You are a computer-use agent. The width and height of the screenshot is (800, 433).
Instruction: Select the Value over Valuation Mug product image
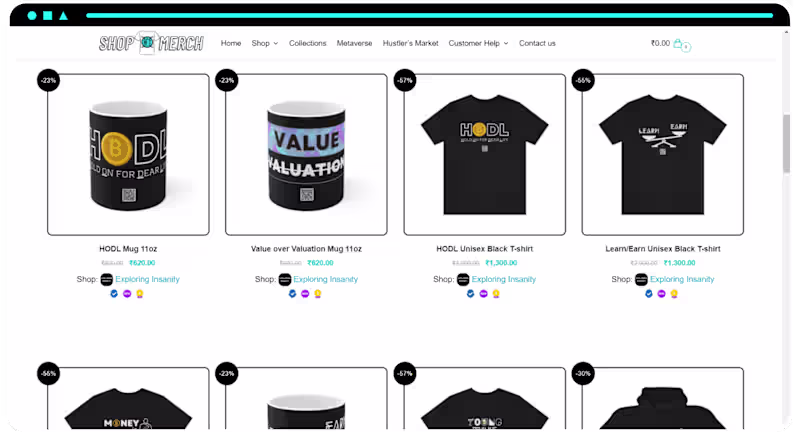[306, 155]
